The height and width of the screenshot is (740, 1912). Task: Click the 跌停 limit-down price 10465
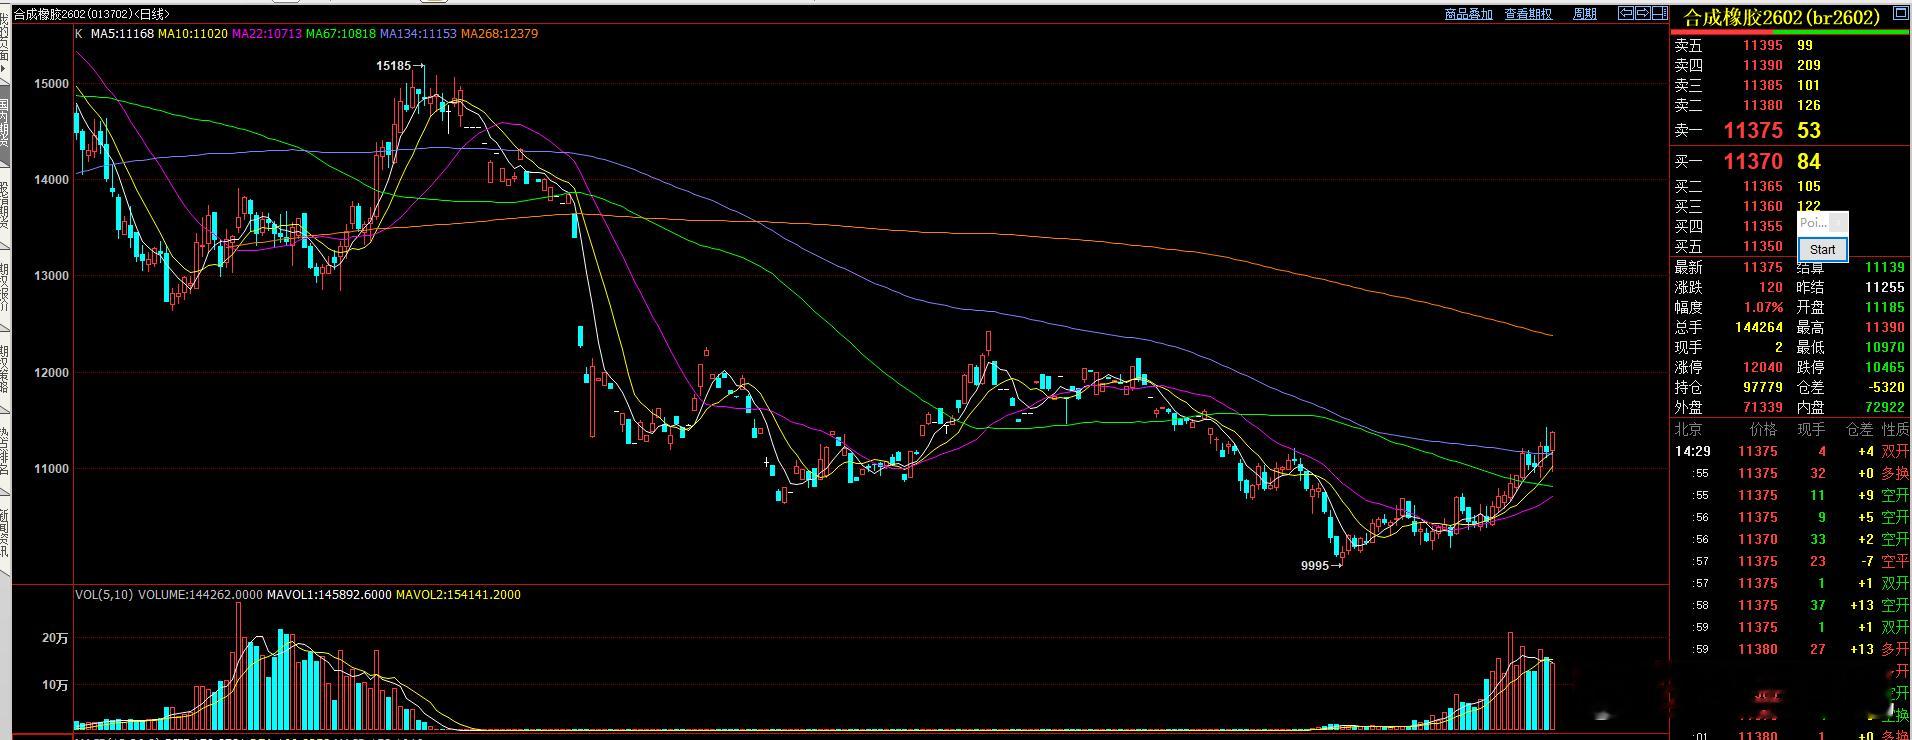pyautogui.click(x=1884, y=367)
